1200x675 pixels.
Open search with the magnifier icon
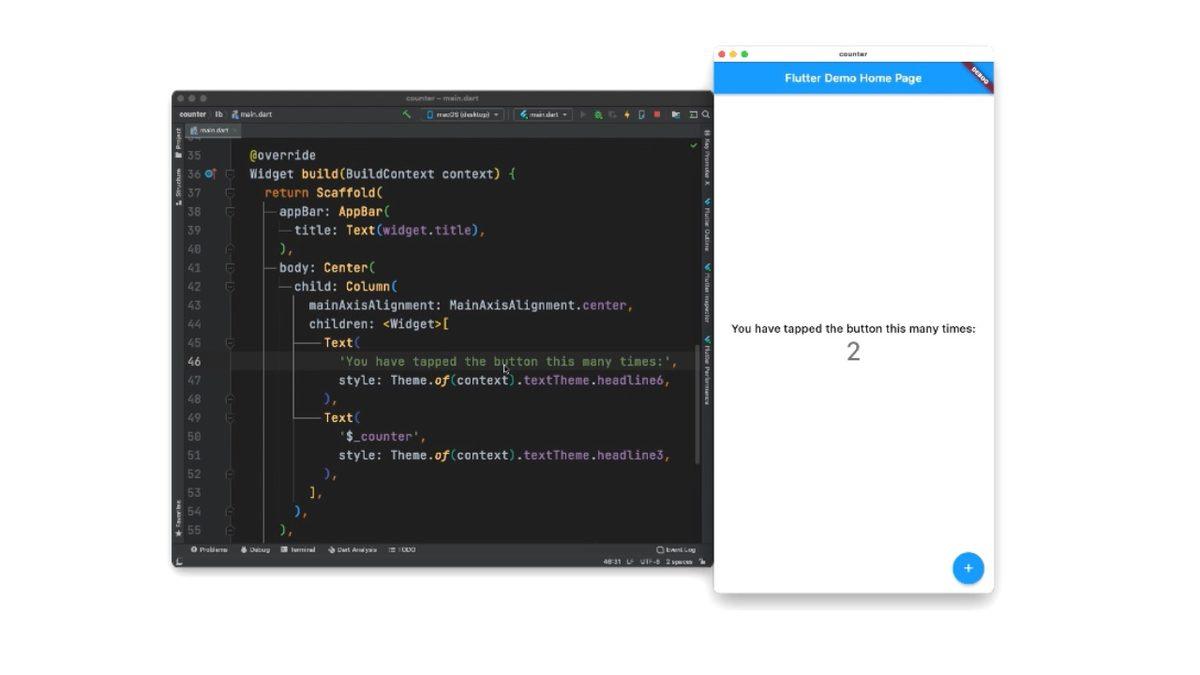click(x=705, y=114)
